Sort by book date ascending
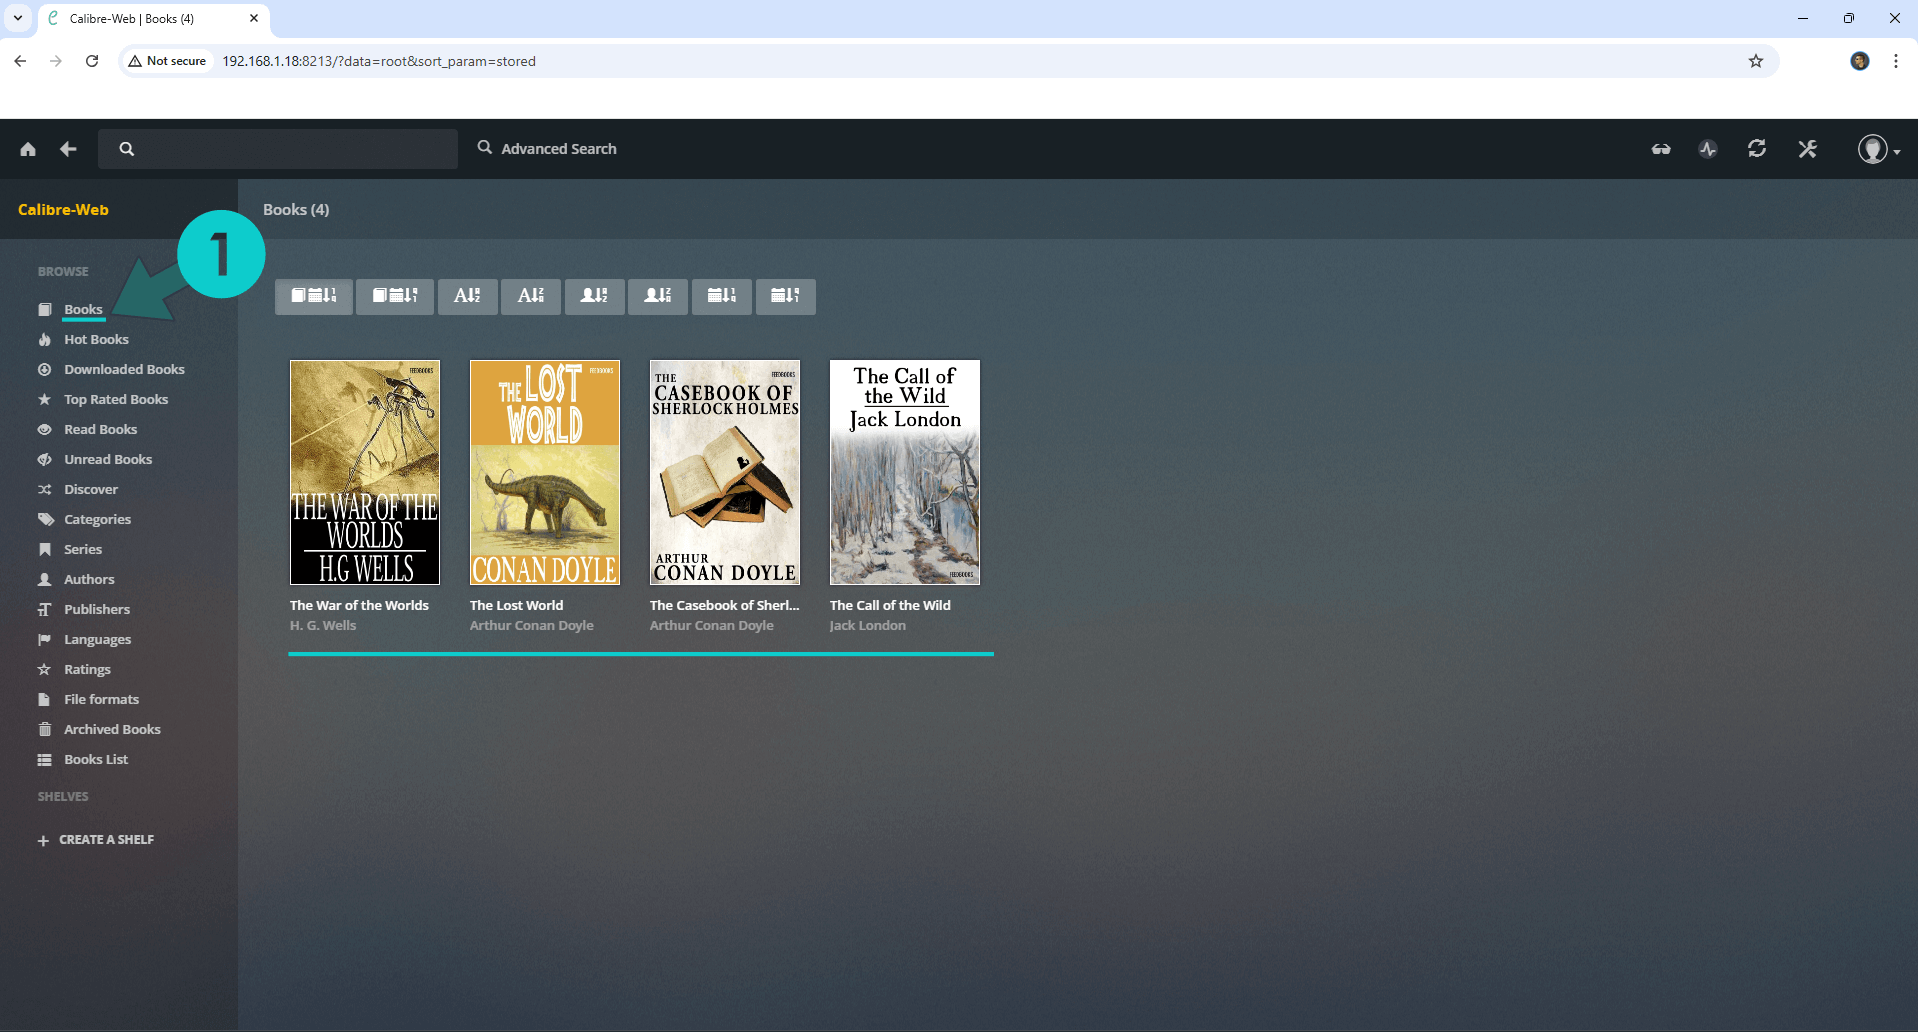The image size is (1918, 1032). 314,296
